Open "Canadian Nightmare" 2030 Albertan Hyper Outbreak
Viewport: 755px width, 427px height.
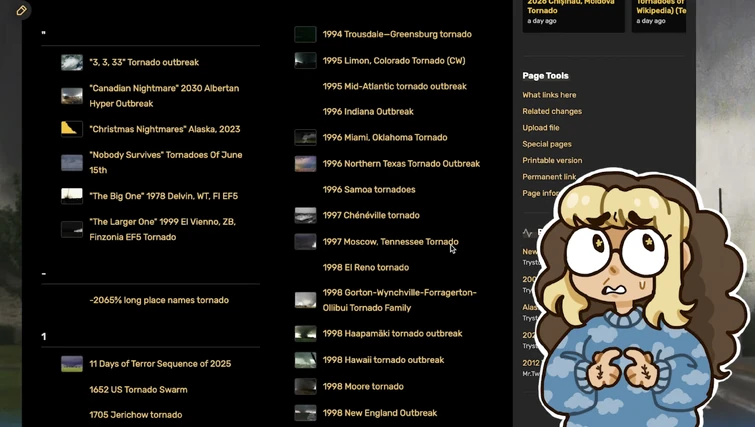click(164, 96)
